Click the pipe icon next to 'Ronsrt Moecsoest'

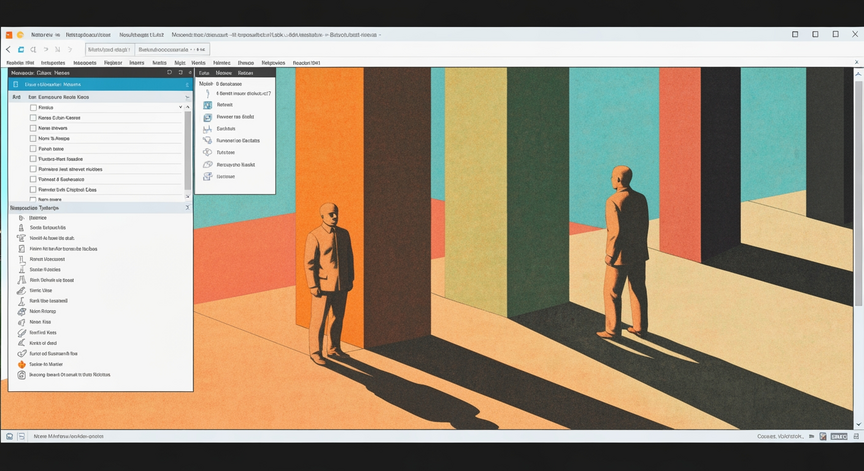coord(21,259)
